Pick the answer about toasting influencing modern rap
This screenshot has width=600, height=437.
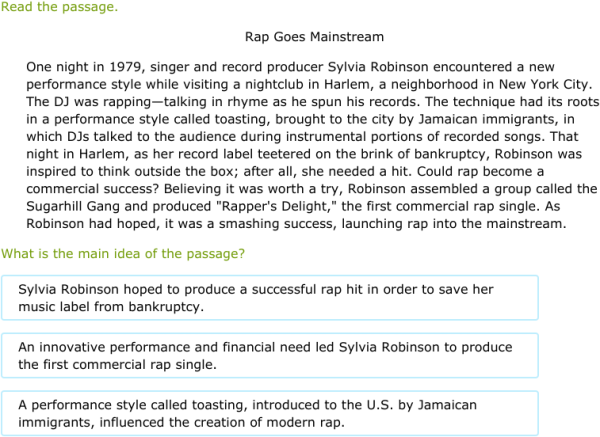coord(270,413)
